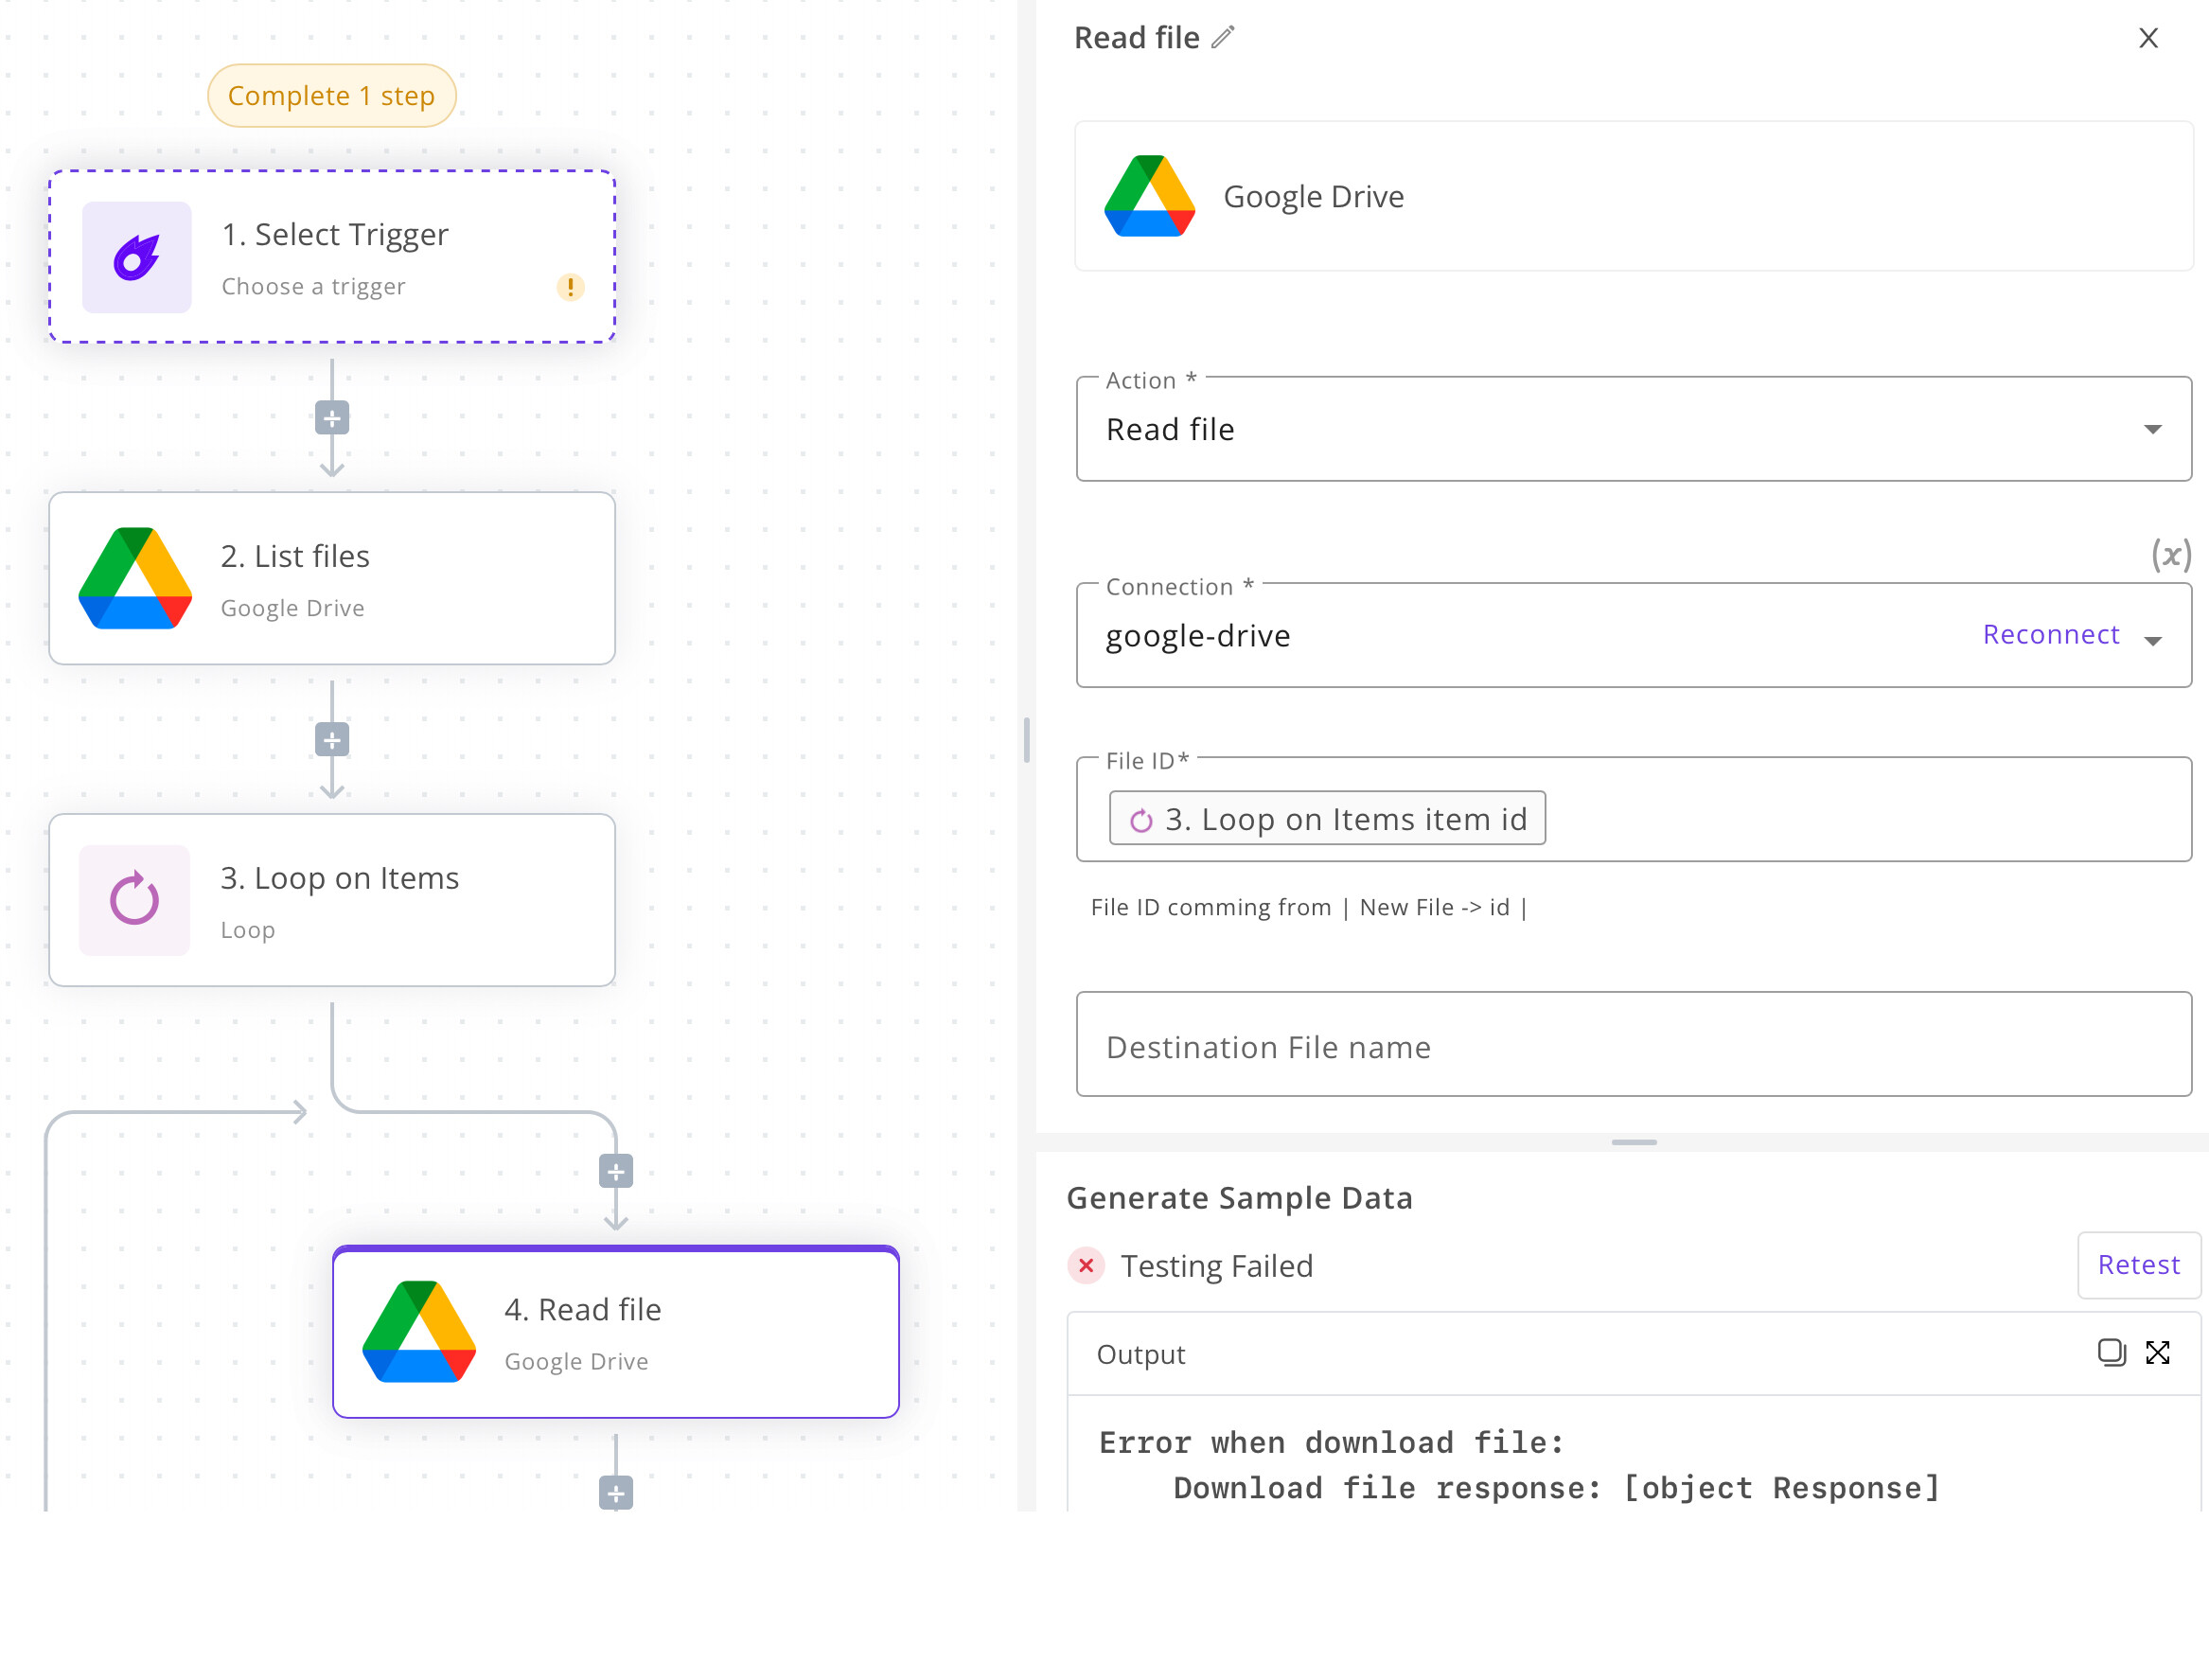Click the vertical splitter between canvas and panel

coord(1026,740)
